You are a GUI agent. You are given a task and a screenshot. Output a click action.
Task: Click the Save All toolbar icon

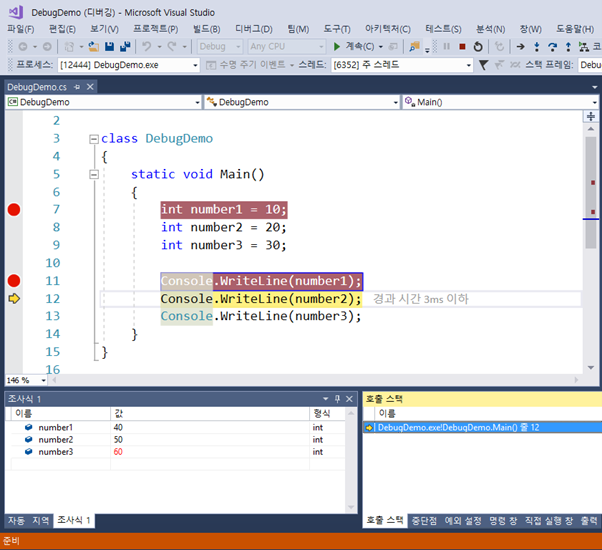(x=125, y=46)
